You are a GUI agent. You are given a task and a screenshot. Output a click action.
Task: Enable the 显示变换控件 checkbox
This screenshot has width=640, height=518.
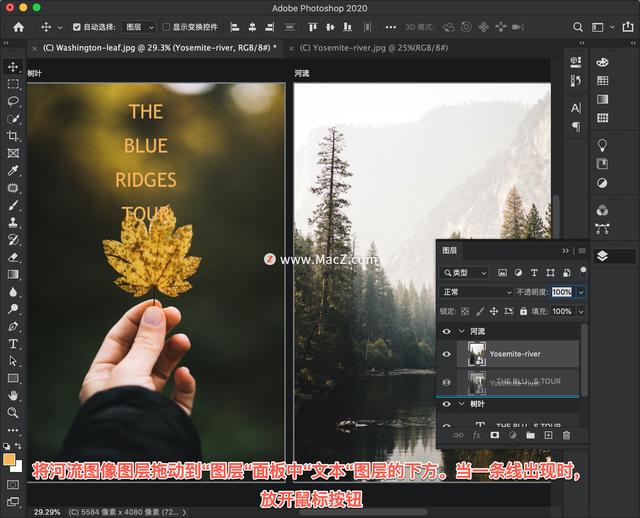[166, 27]
